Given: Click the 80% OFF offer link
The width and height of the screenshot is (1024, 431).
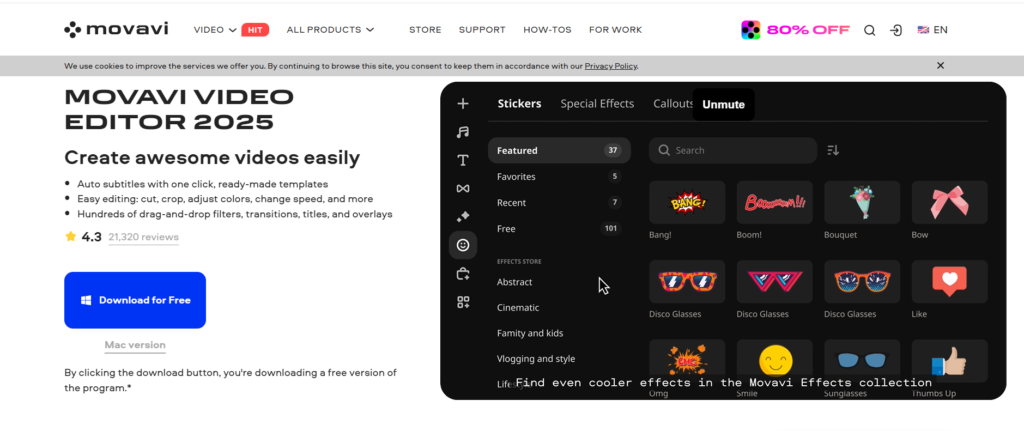Looking at the screenshot, I should [808, 30].
